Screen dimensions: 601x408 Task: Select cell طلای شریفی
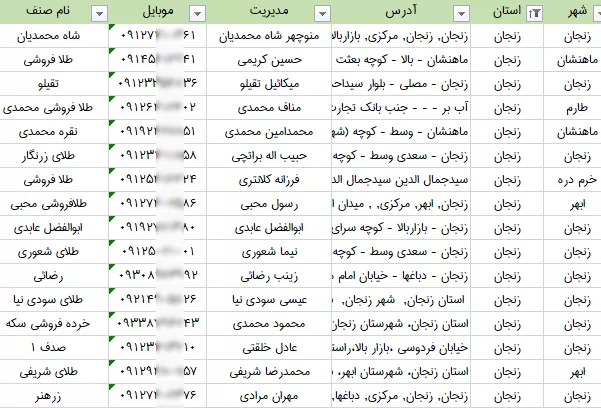(x=54, y=372)
